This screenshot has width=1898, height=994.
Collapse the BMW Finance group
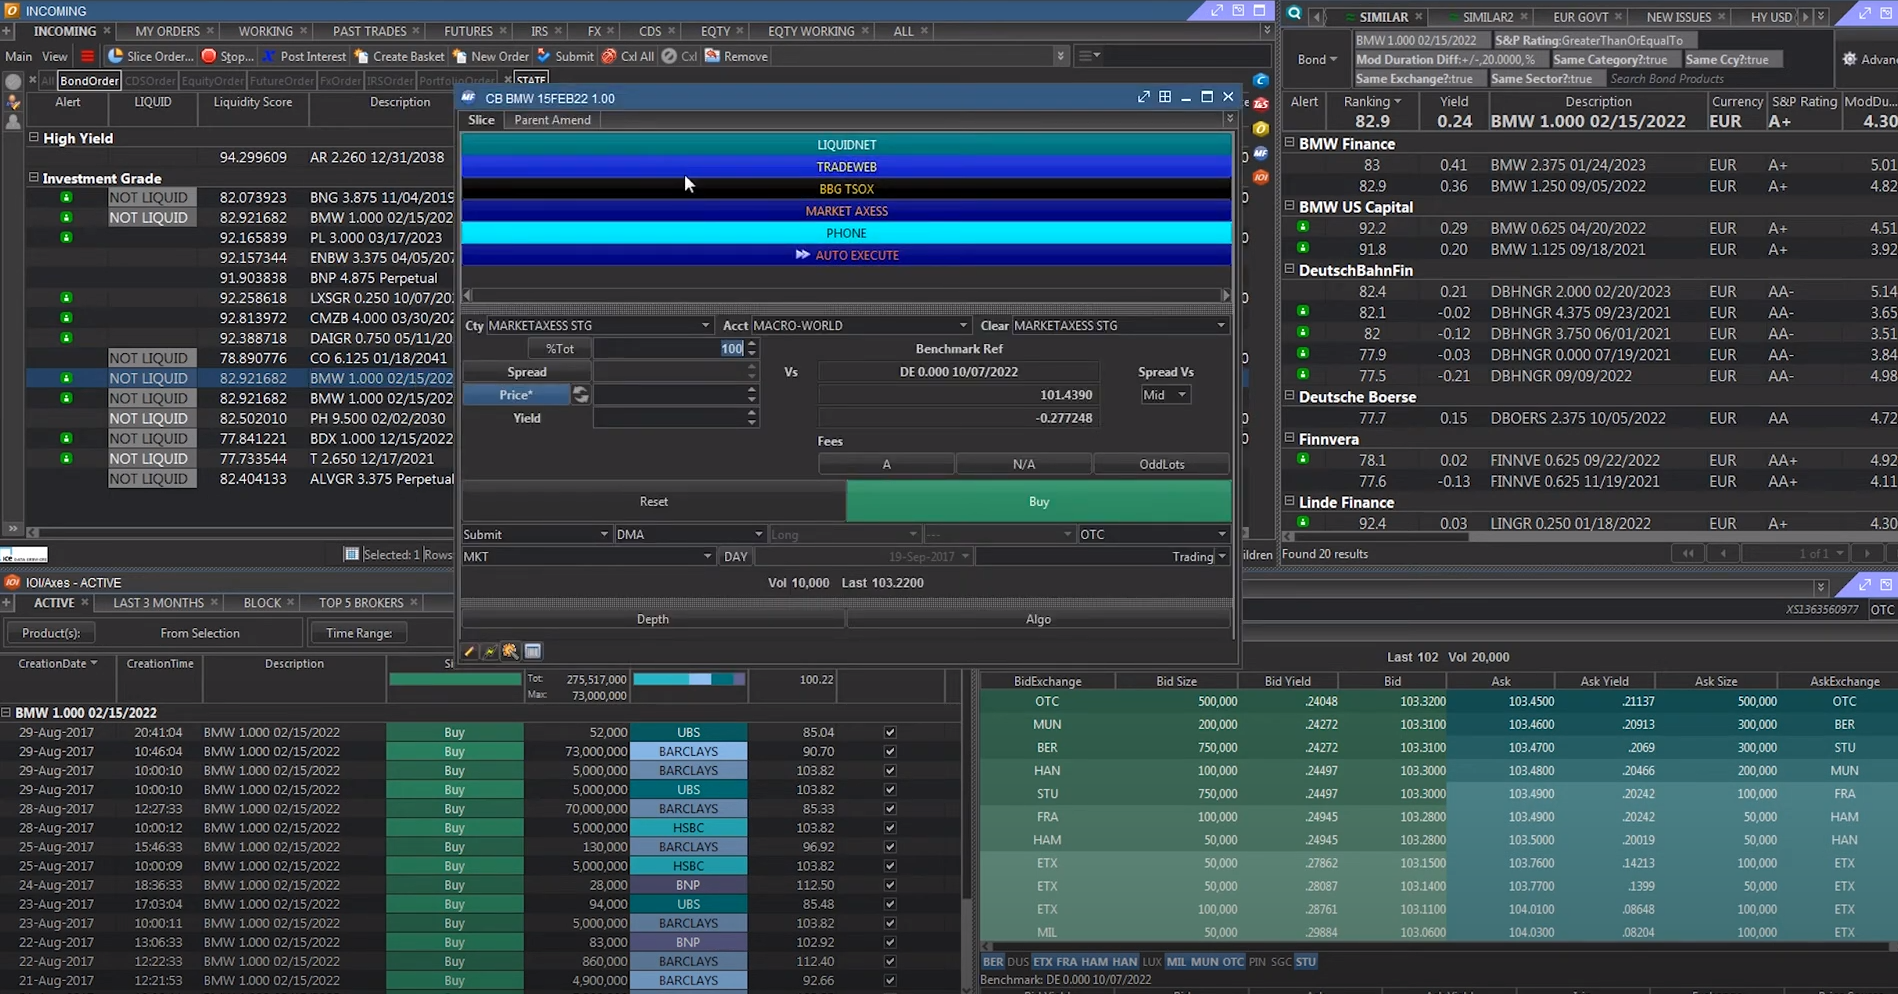(x=1290, y=143)
